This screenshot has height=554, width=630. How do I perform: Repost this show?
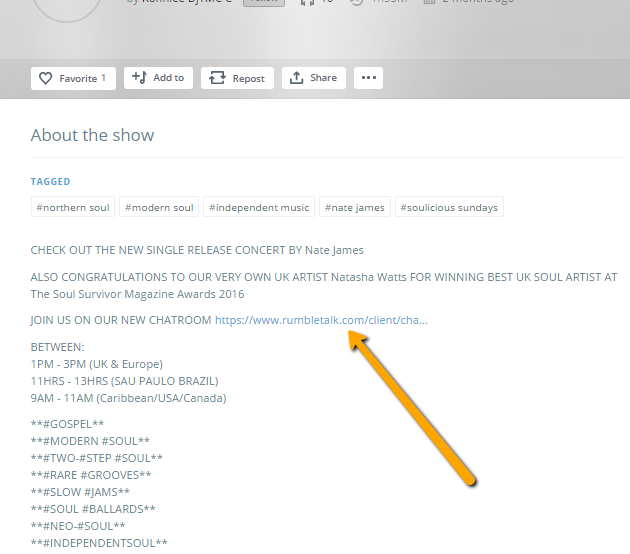237,78
